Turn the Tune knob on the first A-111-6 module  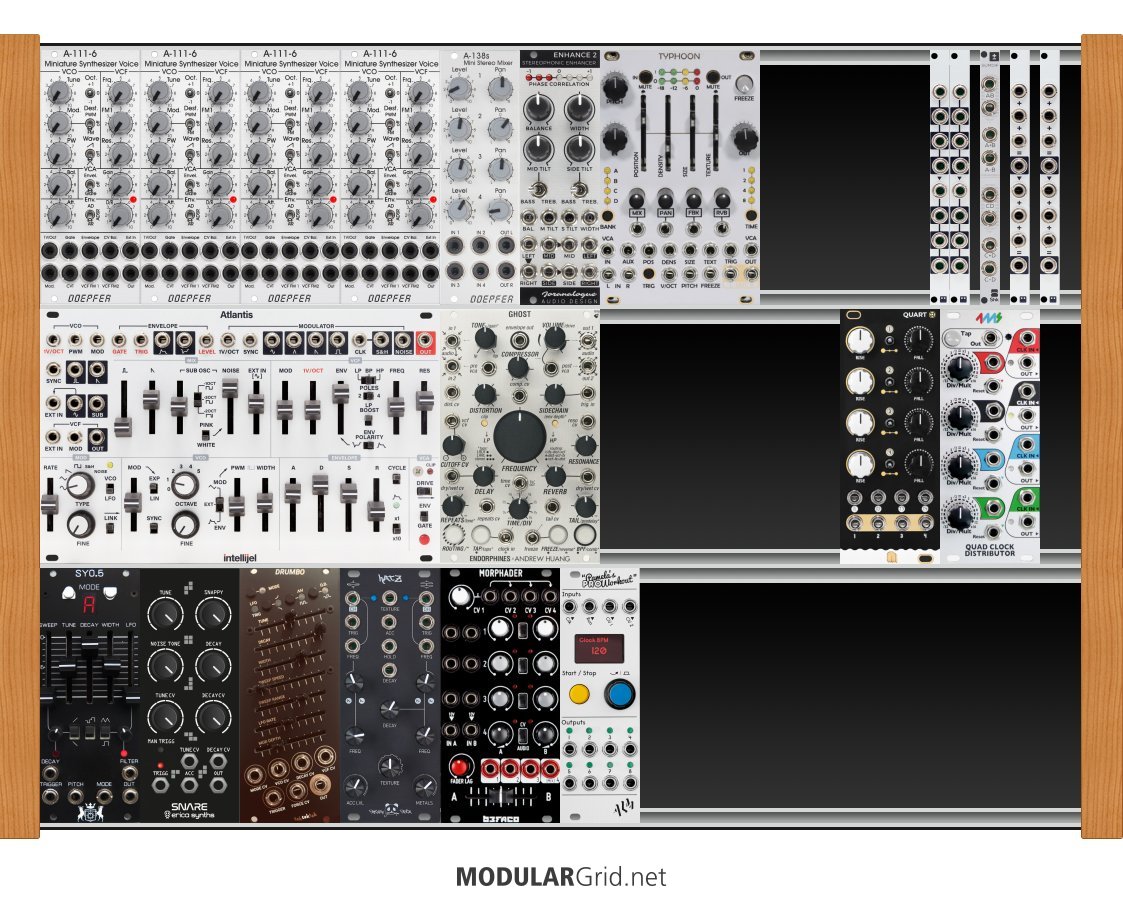[59, 93]
